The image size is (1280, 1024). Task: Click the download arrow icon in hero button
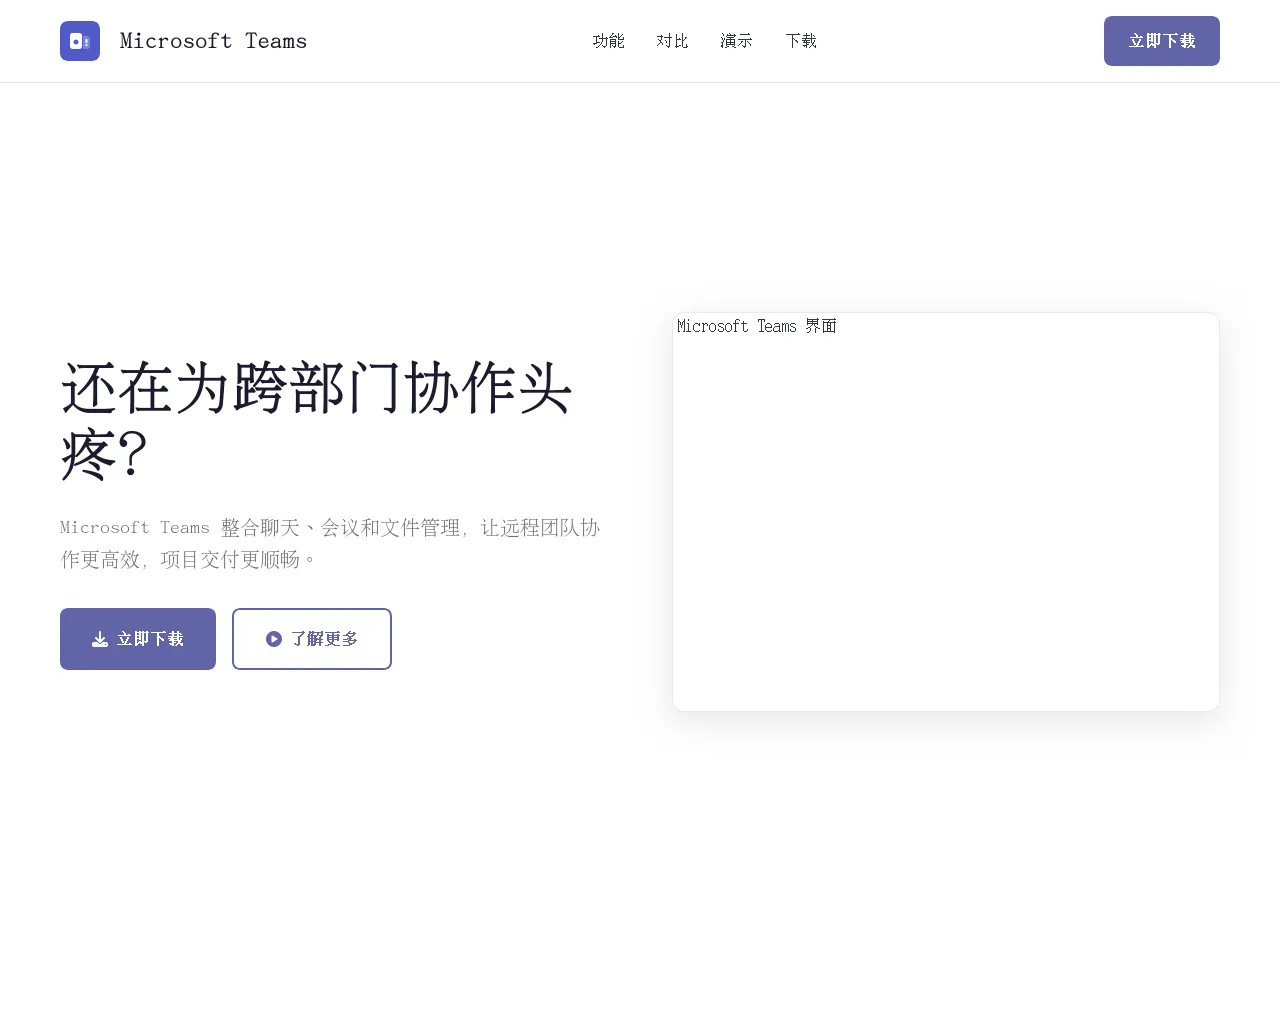[x=100, y=639]
